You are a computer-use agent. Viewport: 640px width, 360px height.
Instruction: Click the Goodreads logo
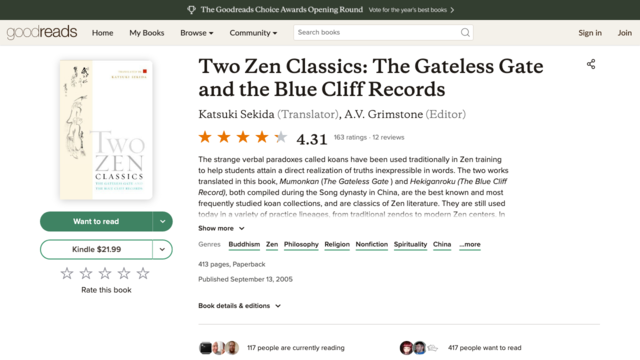[42, 32]
